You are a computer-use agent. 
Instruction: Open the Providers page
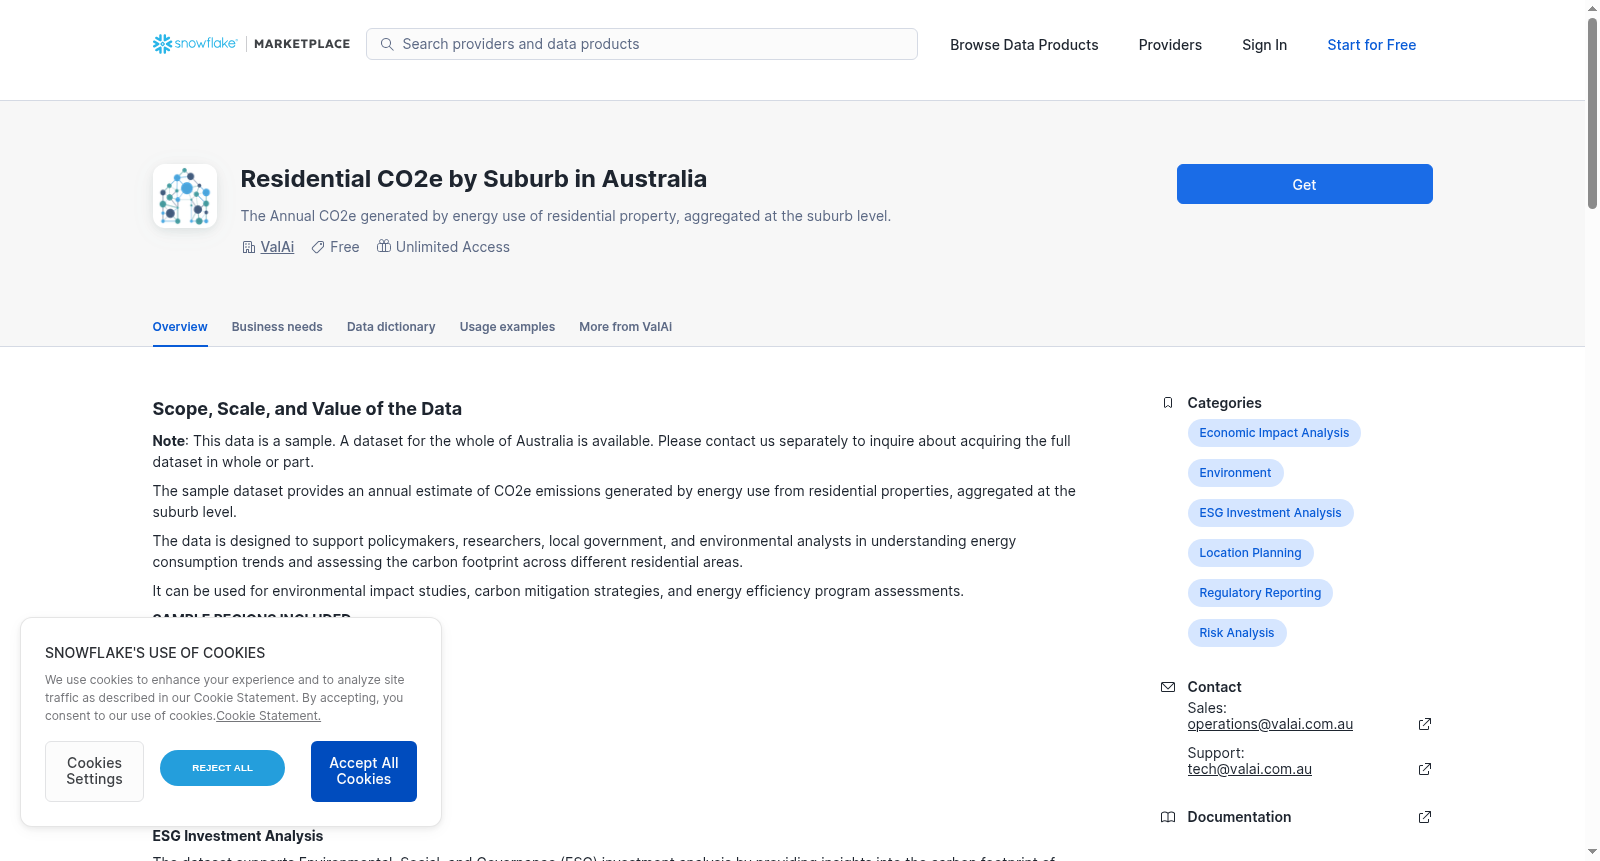1170,45
